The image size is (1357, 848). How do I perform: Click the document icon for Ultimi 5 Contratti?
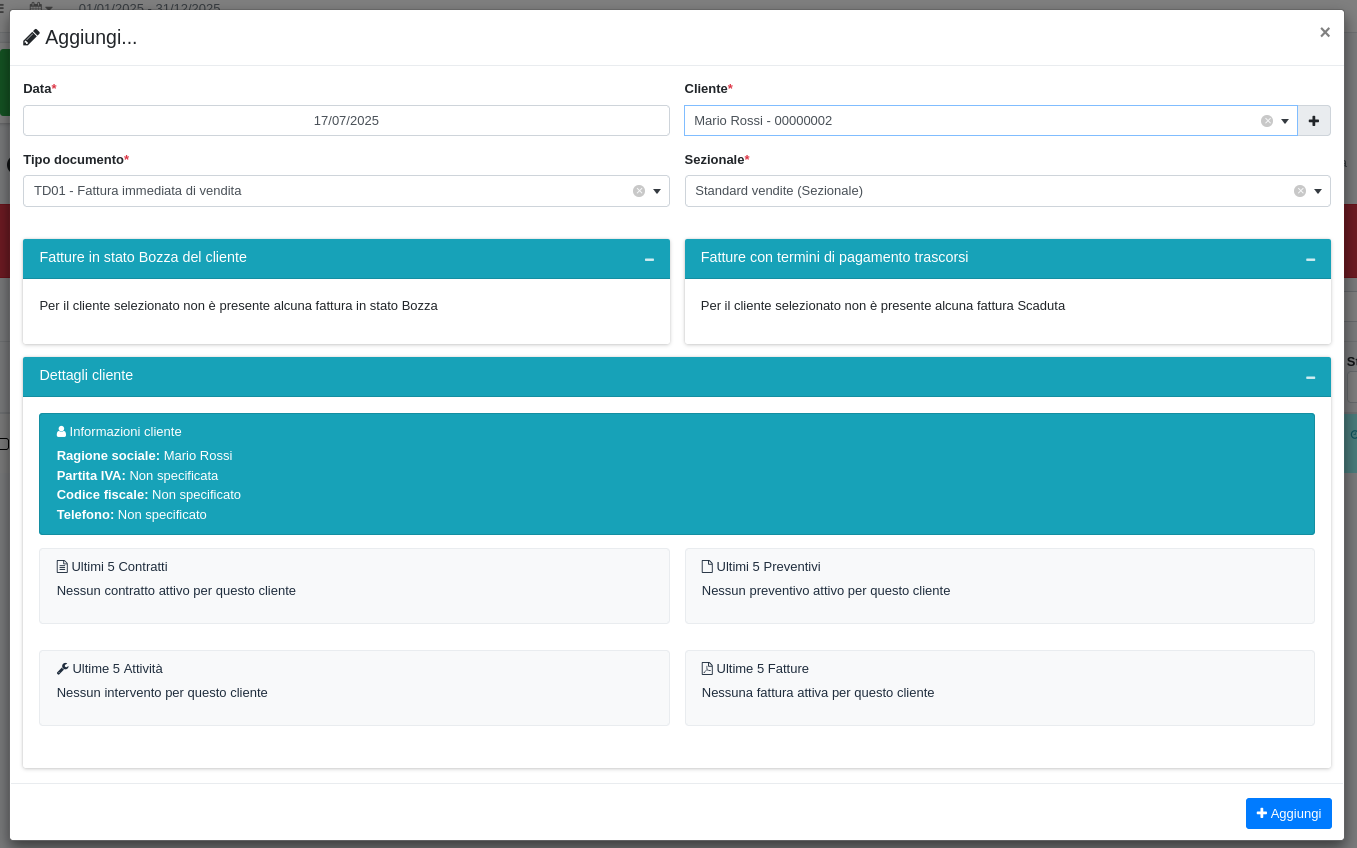pos(62,566)
